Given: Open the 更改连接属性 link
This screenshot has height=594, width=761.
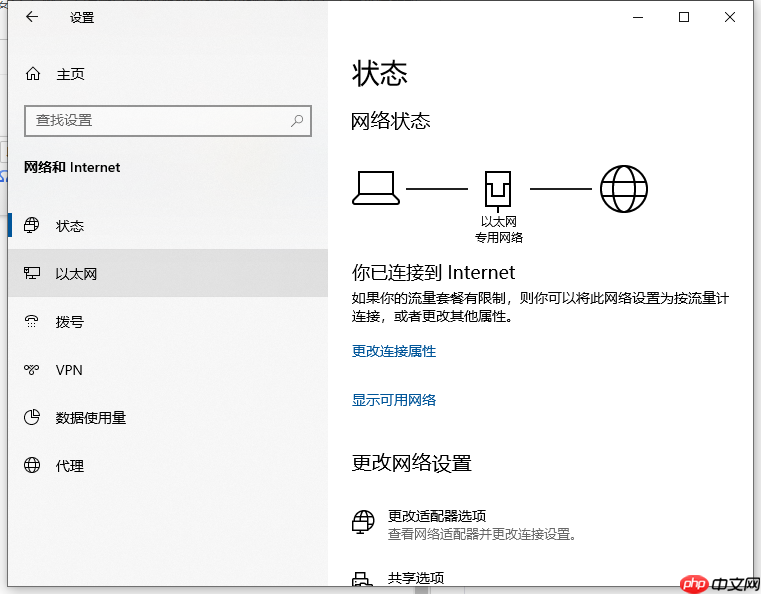Looking at the screenshot, I should (x=394, y=351).
